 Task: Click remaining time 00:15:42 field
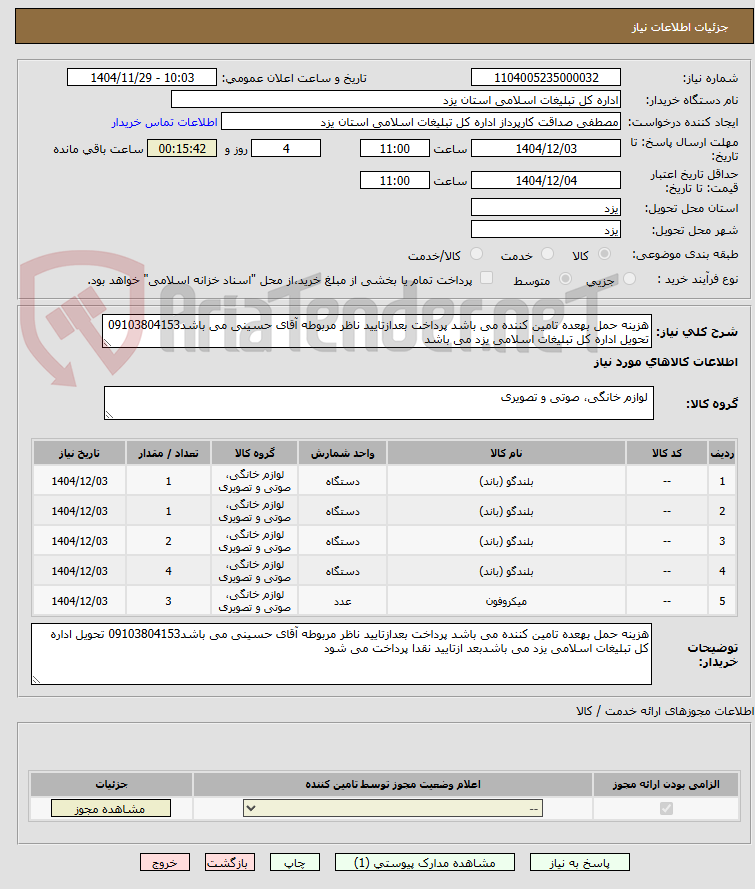pyautogui.click(x=182, y=149)
